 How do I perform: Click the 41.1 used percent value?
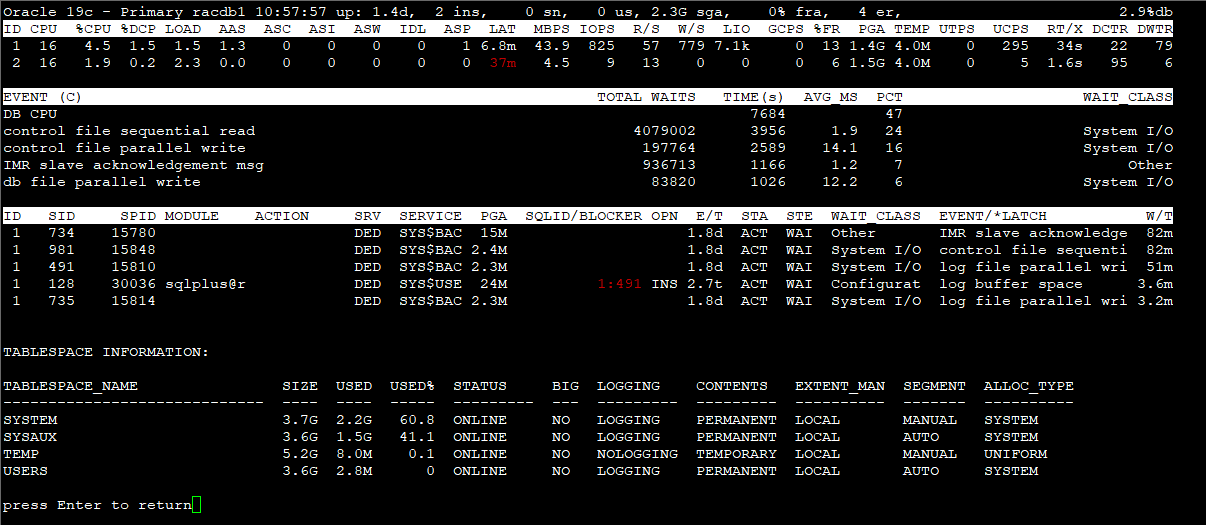pos(417,437)
